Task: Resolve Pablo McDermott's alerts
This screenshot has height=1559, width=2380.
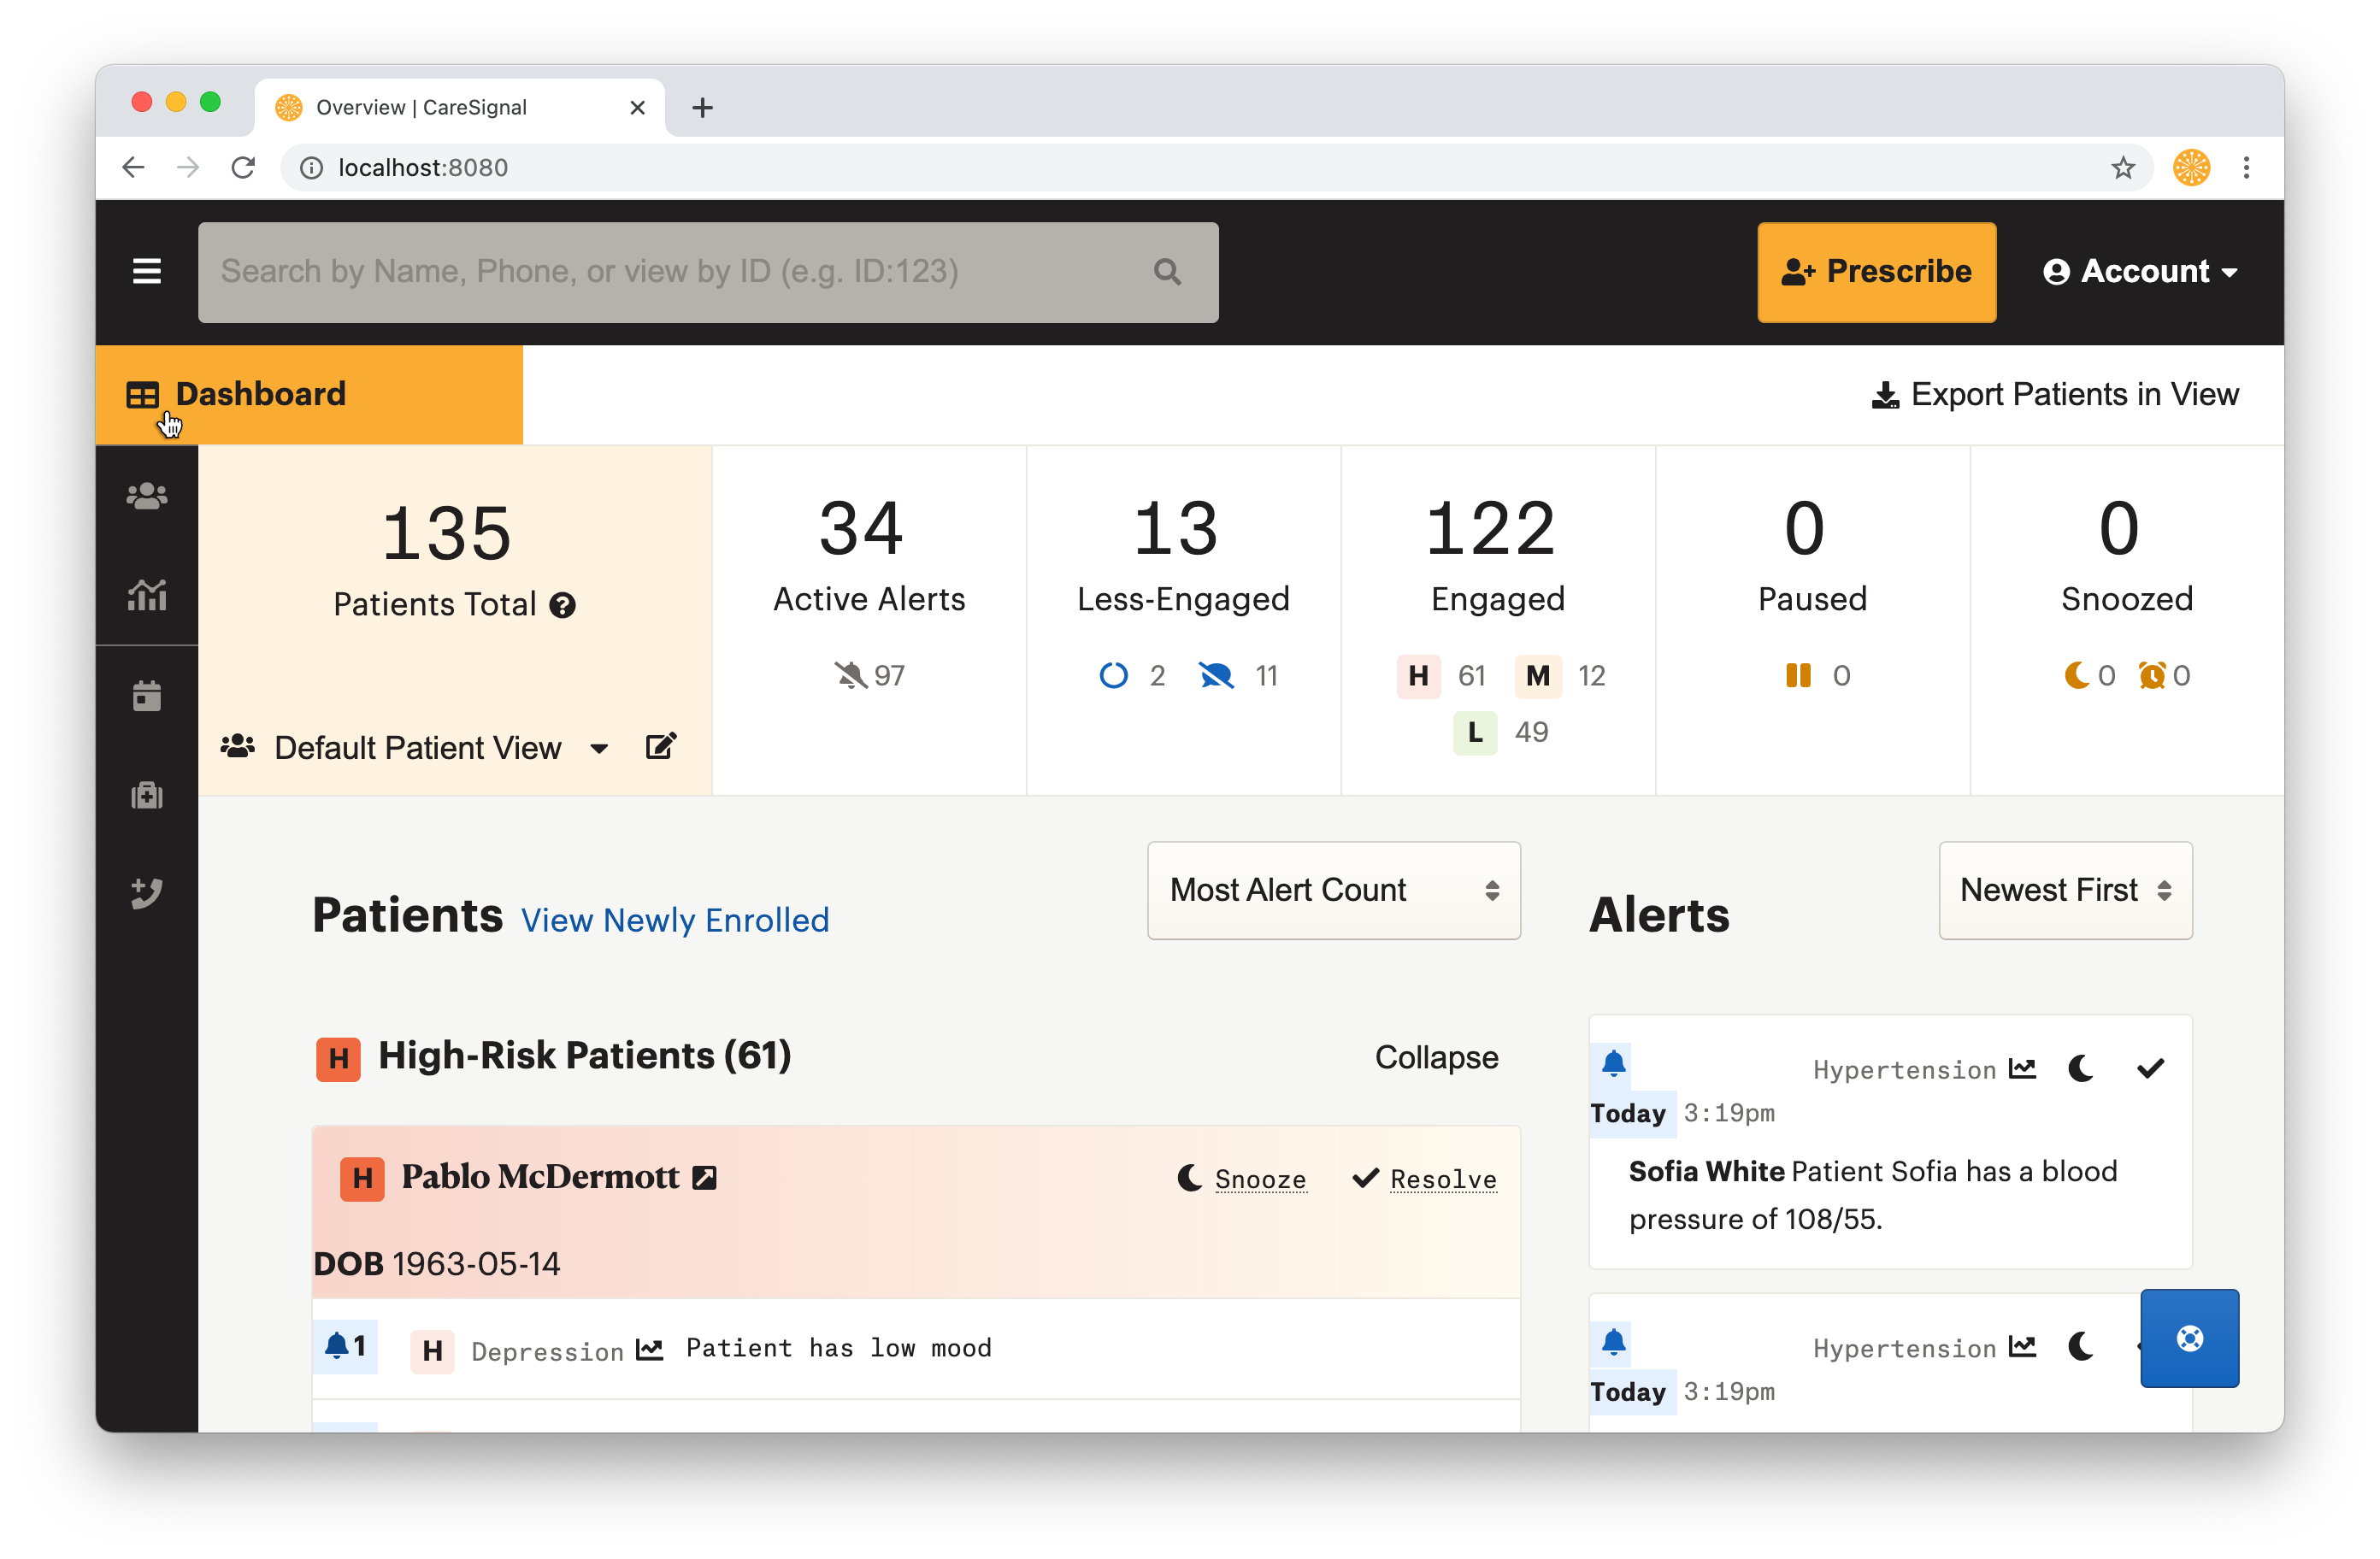Action: [1425, 1179]
